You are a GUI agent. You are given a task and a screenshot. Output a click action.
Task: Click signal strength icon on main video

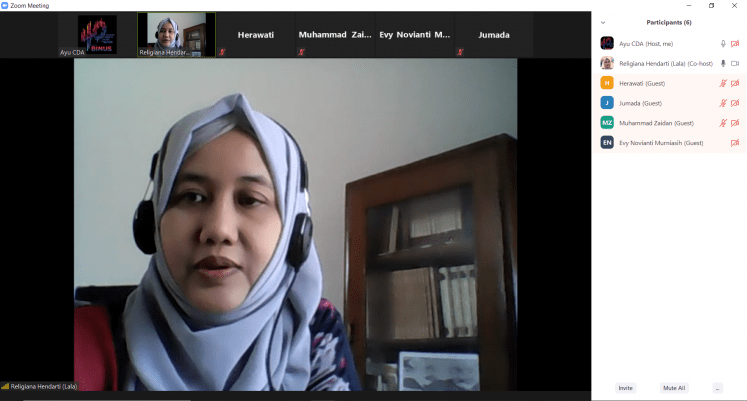click(5, 386)
